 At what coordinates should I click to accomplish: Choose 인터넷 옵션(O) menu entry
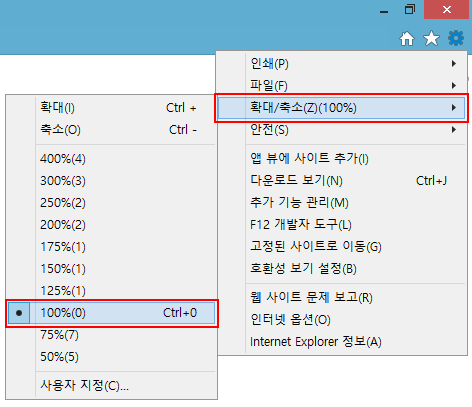341,320
